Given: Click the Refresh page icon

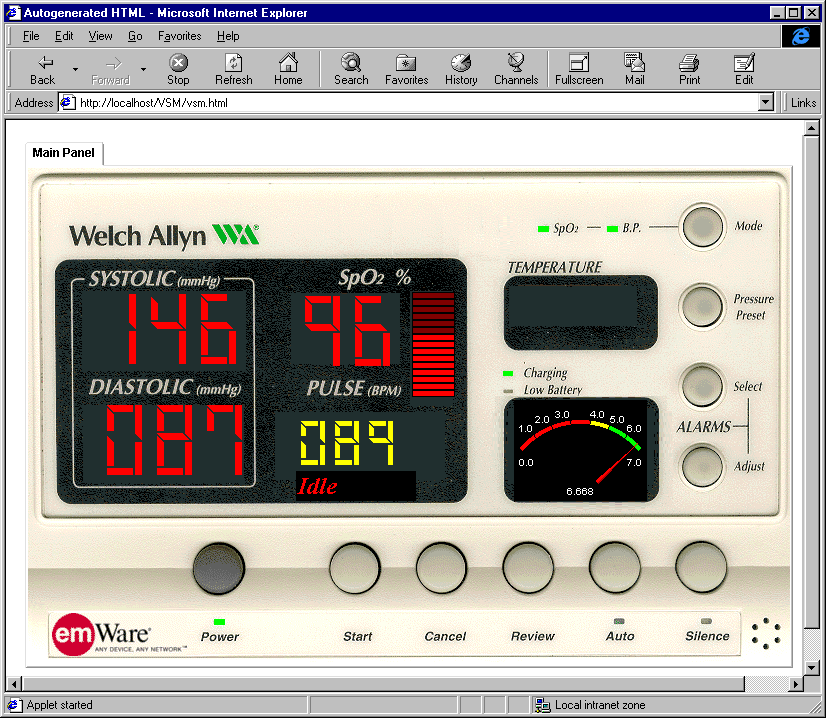Looking at the screenshot, I should pyautogui.click(x=233, y=69).
